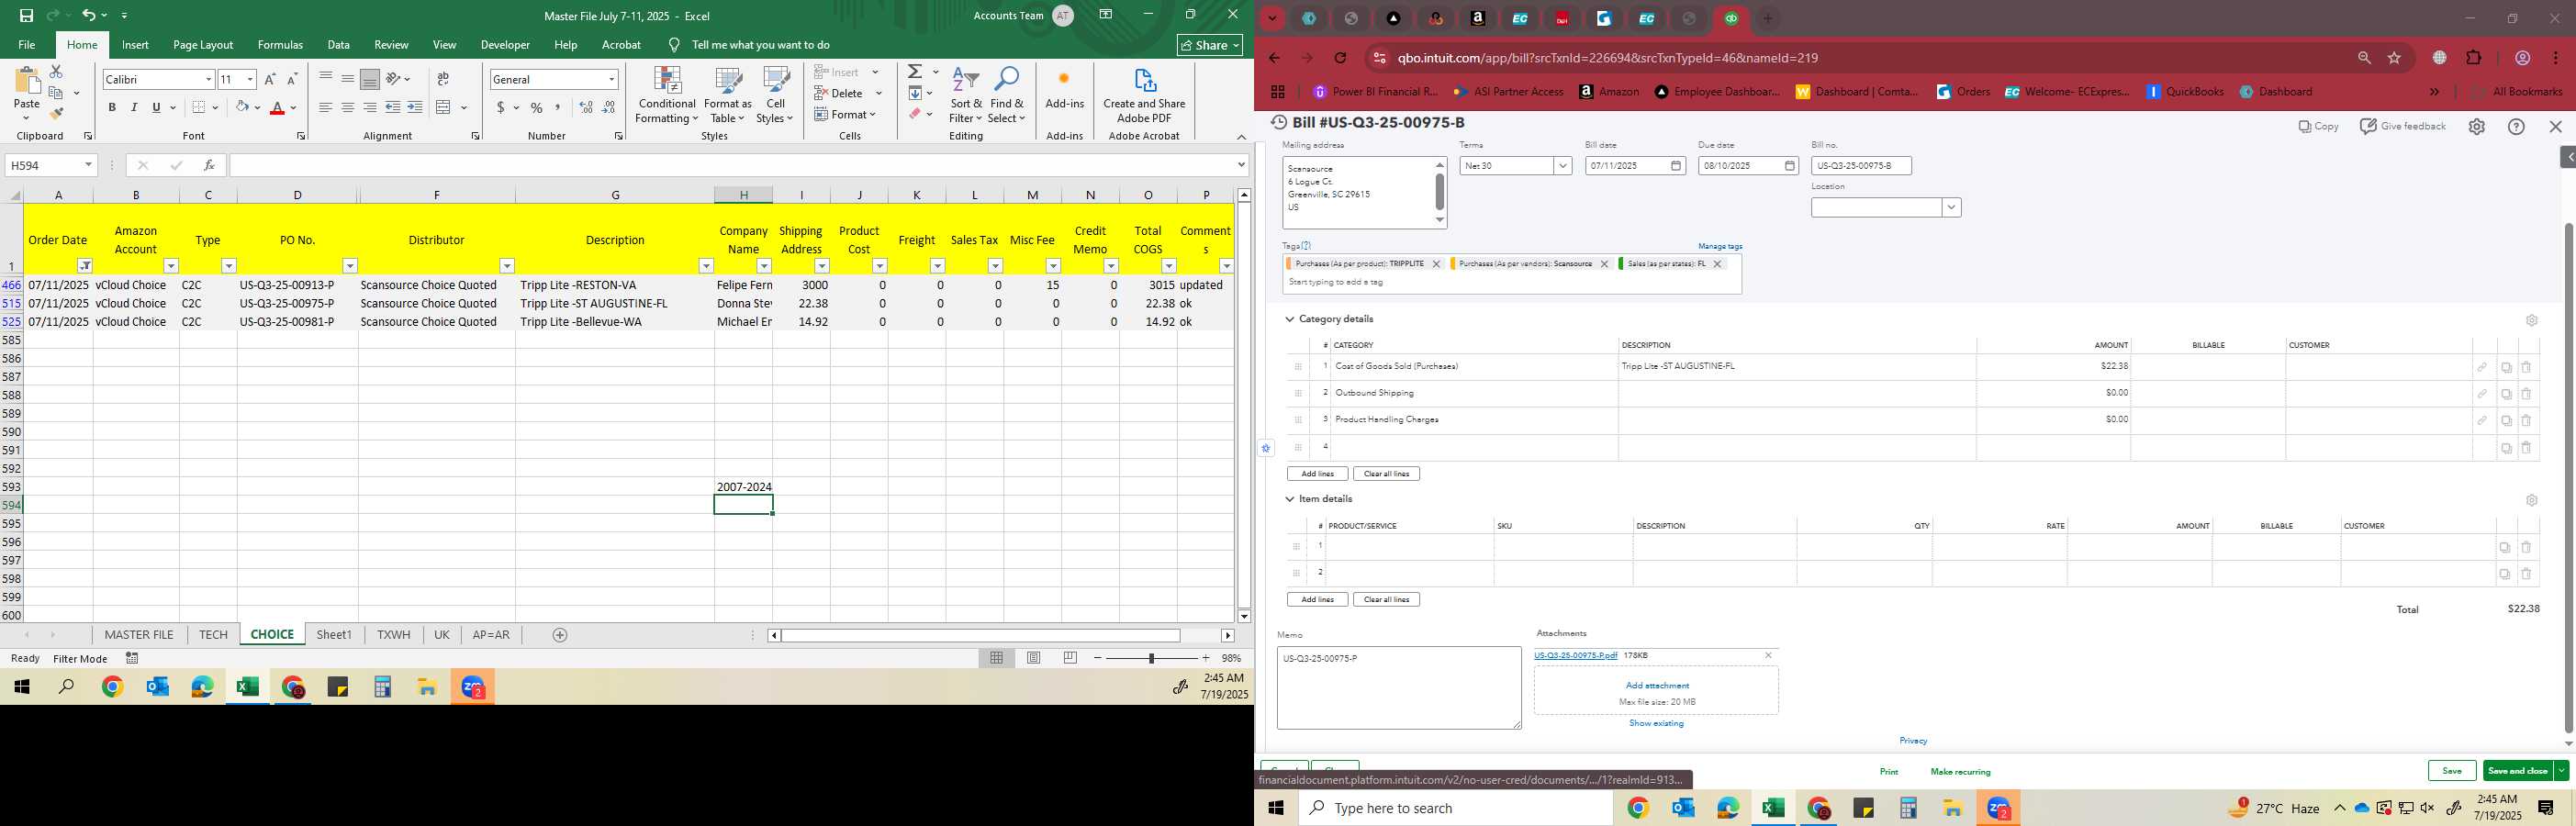This screenshot has width=2576, height=826.
Task: Switch to the TXWH sheet tab
Action: tap(394, 635)
